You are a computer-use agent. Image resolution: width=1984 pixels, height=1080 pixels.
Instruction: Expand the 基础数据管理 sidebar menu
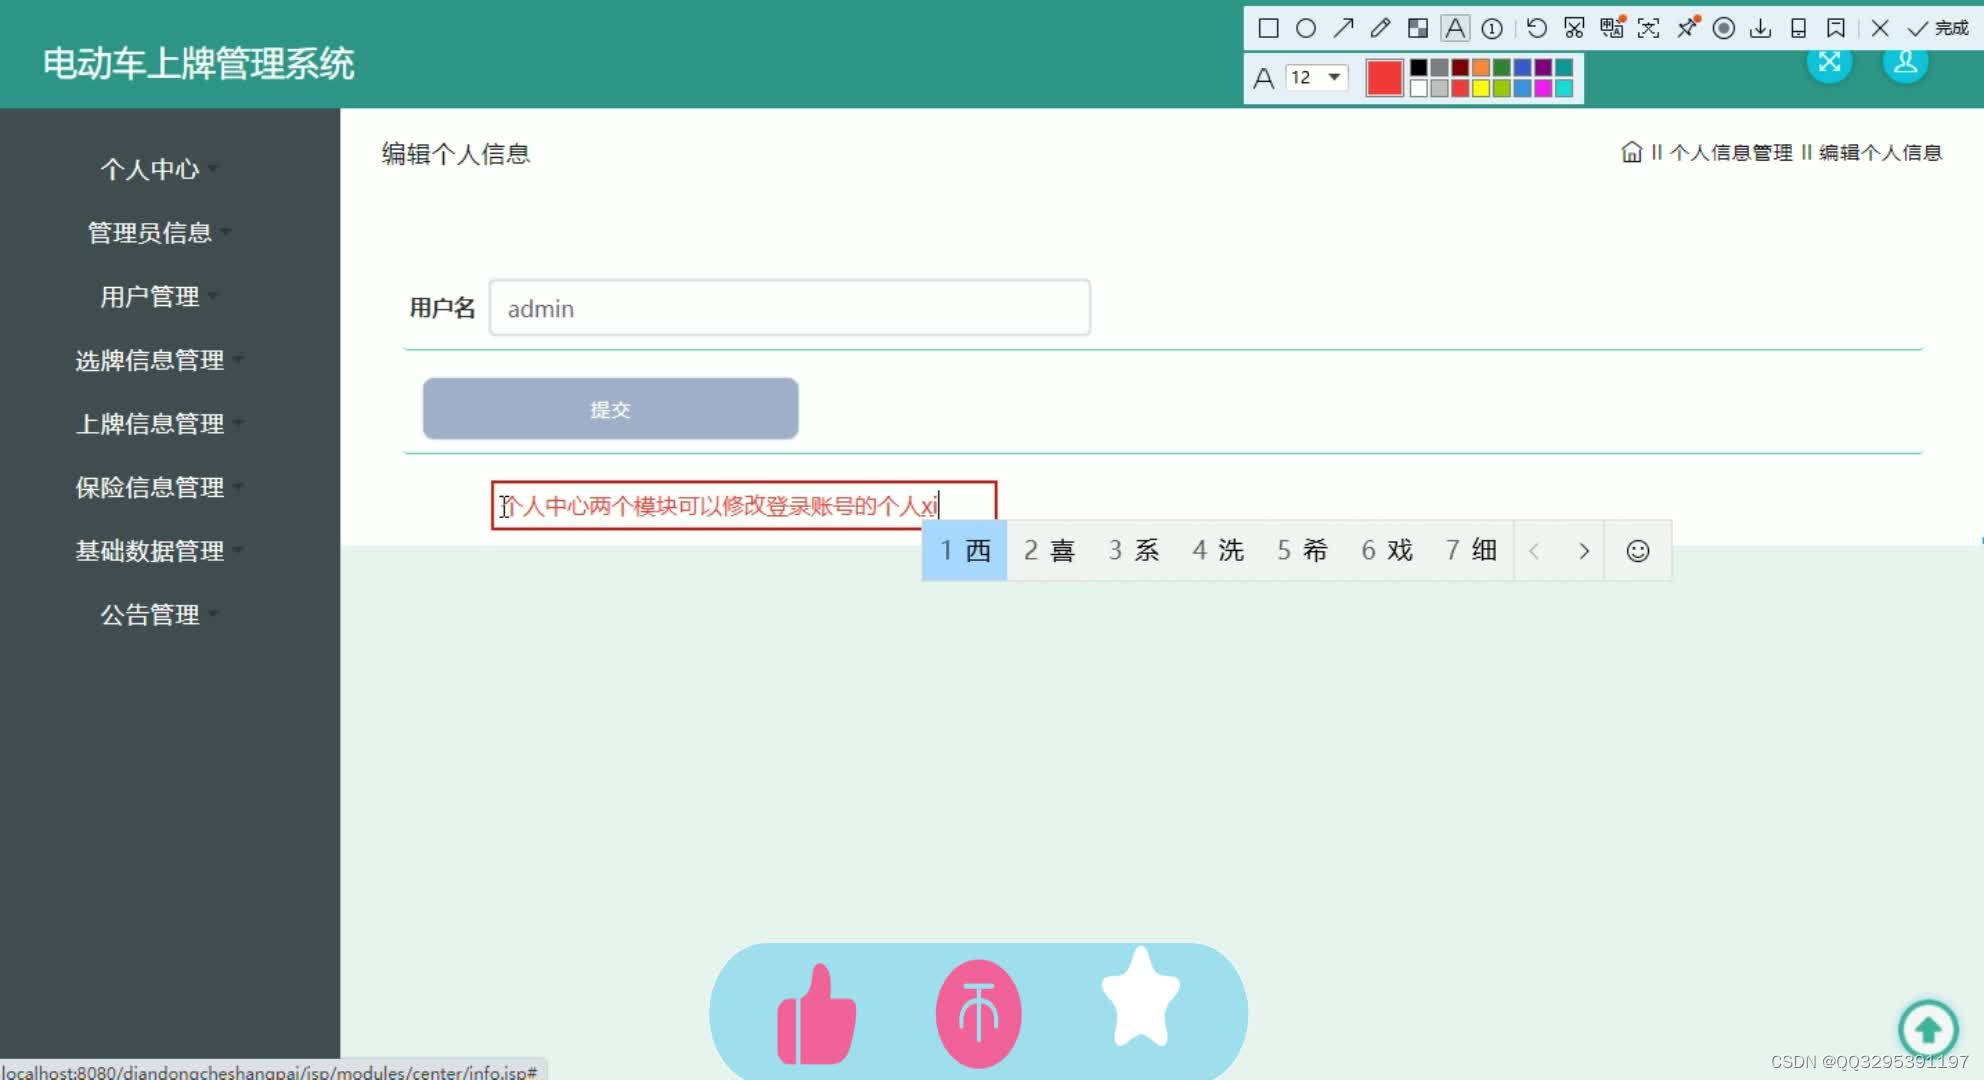coord(158,551)
